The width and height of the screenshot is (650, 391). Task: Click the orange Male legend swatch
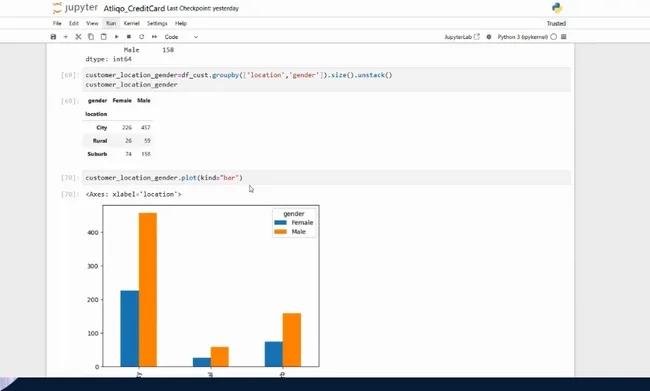[x=280, y=232]
